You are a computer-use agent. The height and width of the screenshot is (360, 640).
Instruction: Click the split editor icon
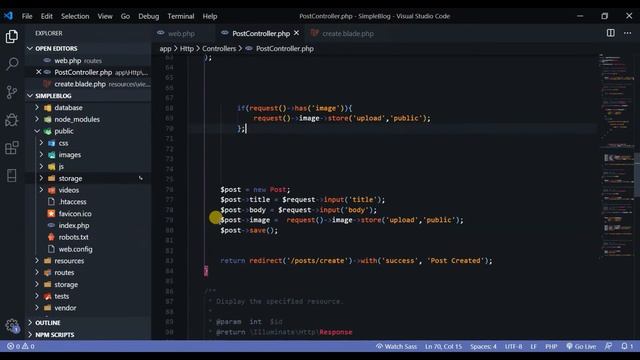[x=611, y=33]
